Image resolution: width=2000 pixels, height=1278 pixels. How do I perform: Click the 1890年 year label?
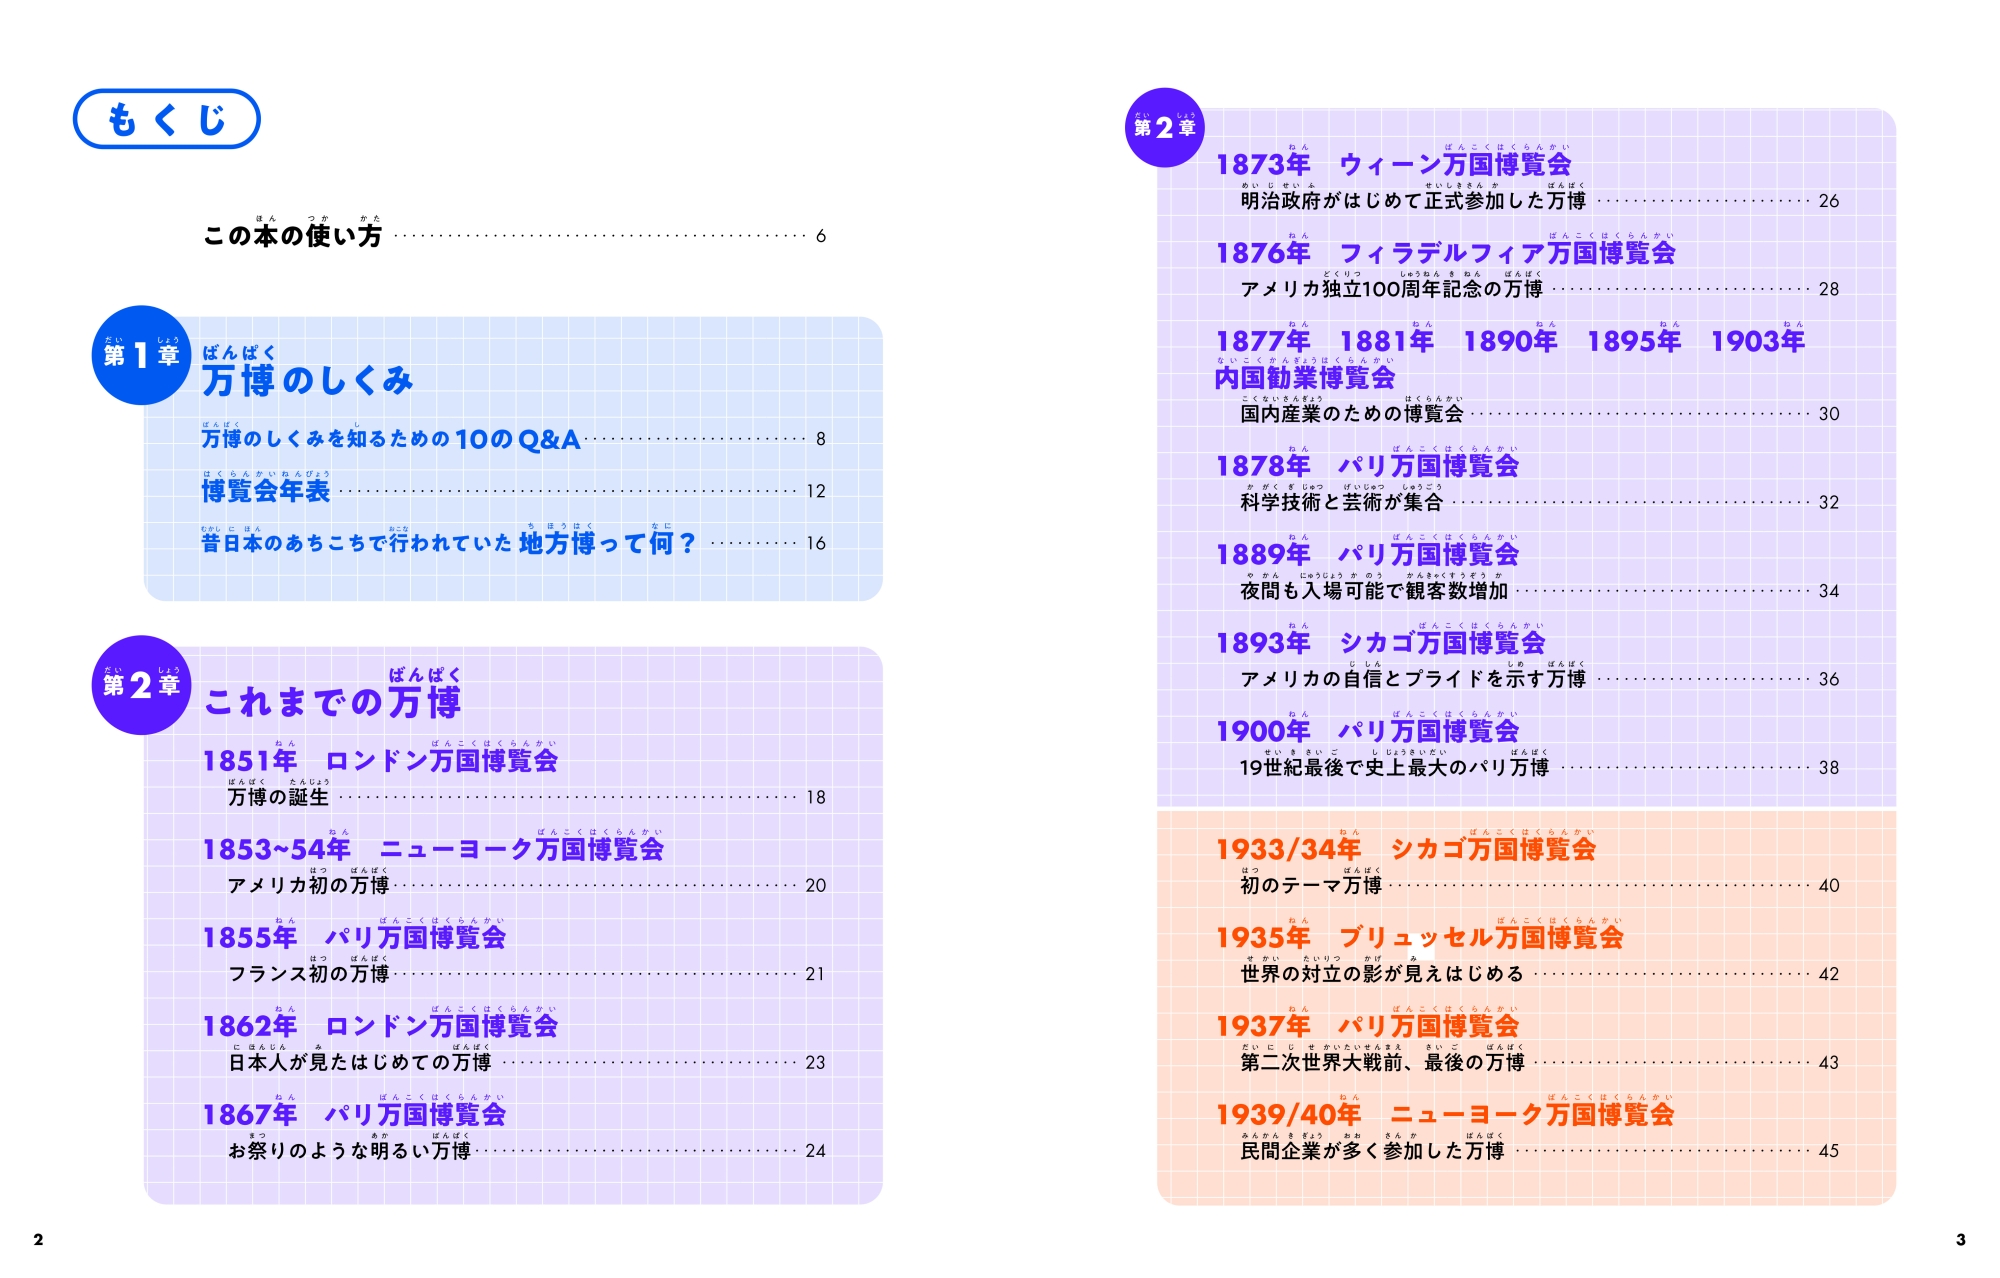point(1510,341)
